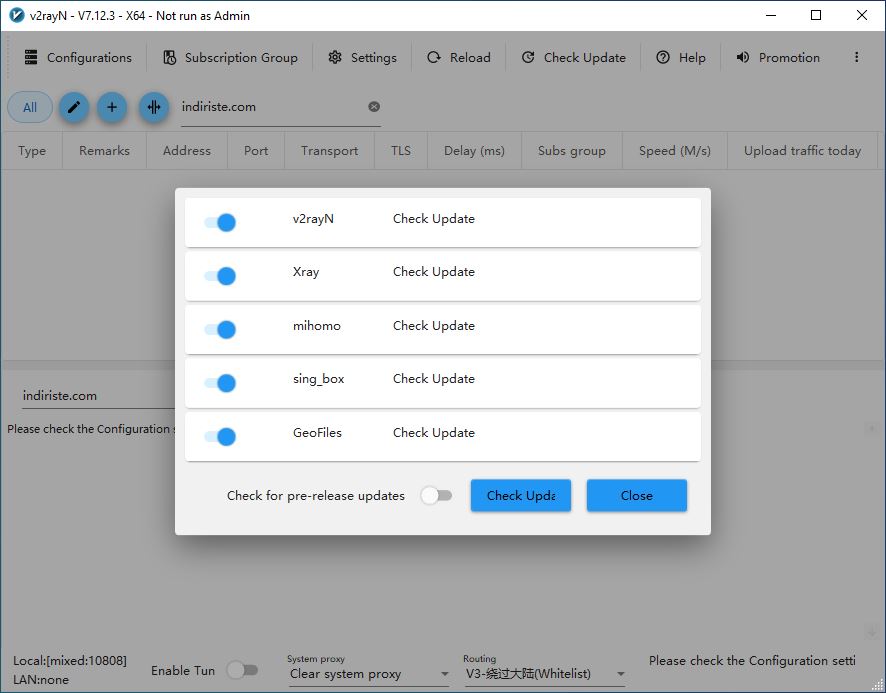Open the three-dot overflow menu

coord(857,57)
